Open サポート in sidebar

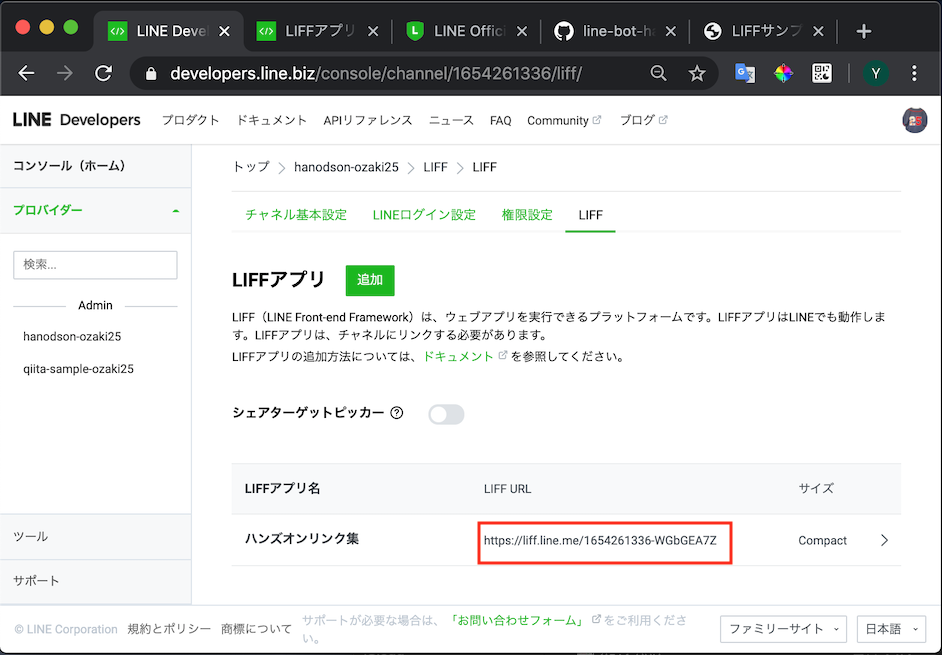(96, 580)
